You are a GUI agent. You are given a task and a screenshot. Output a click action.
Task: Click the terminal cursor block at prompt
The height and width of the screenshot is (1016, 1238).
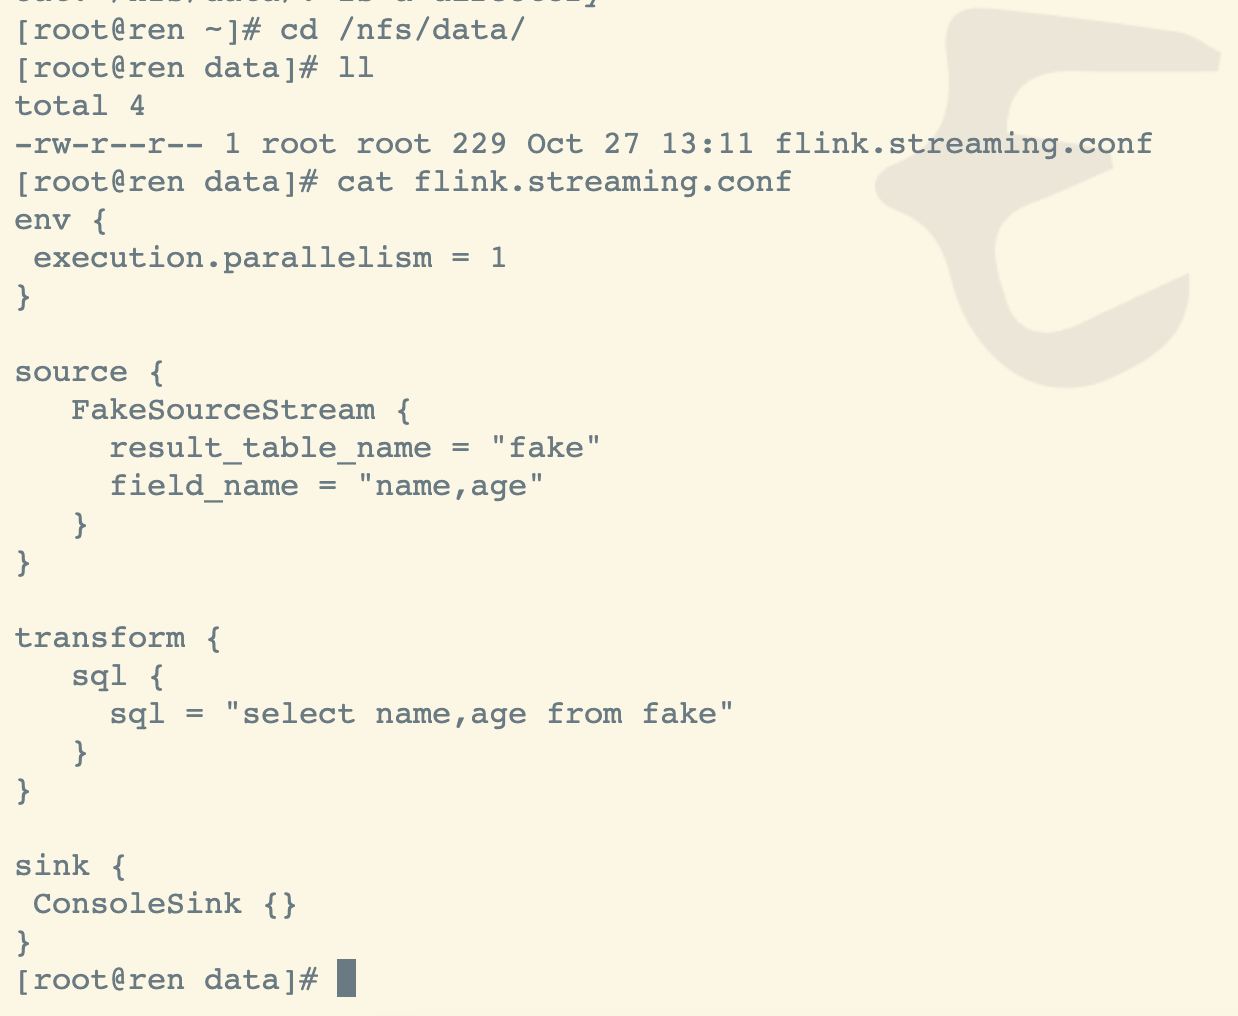[346, 978]
